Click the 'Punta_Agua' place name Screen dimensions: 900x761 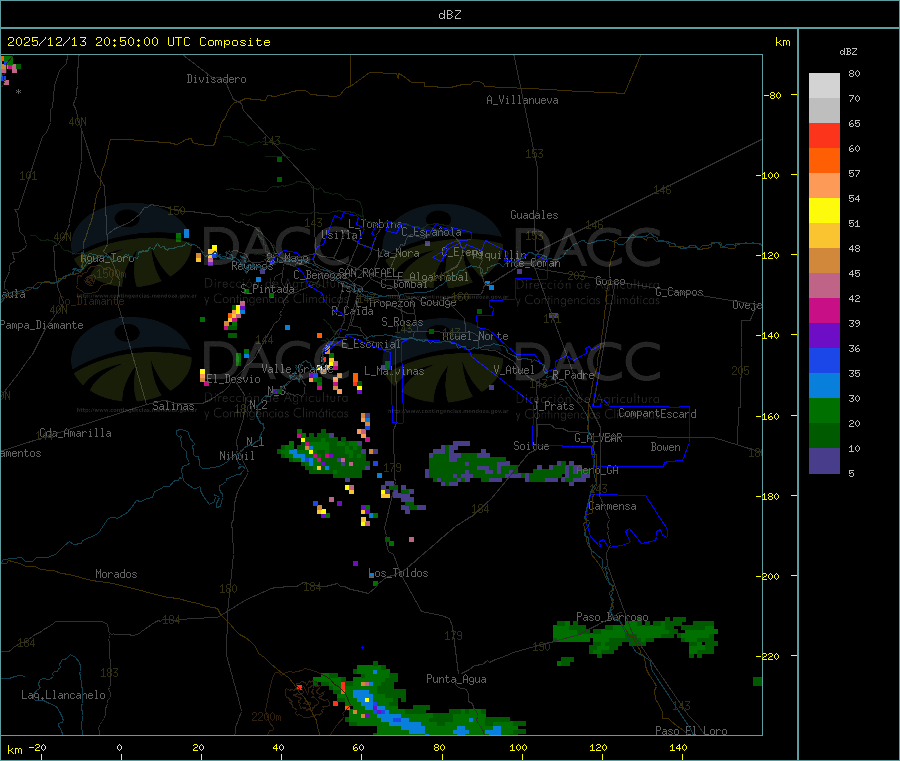(456, 679)
